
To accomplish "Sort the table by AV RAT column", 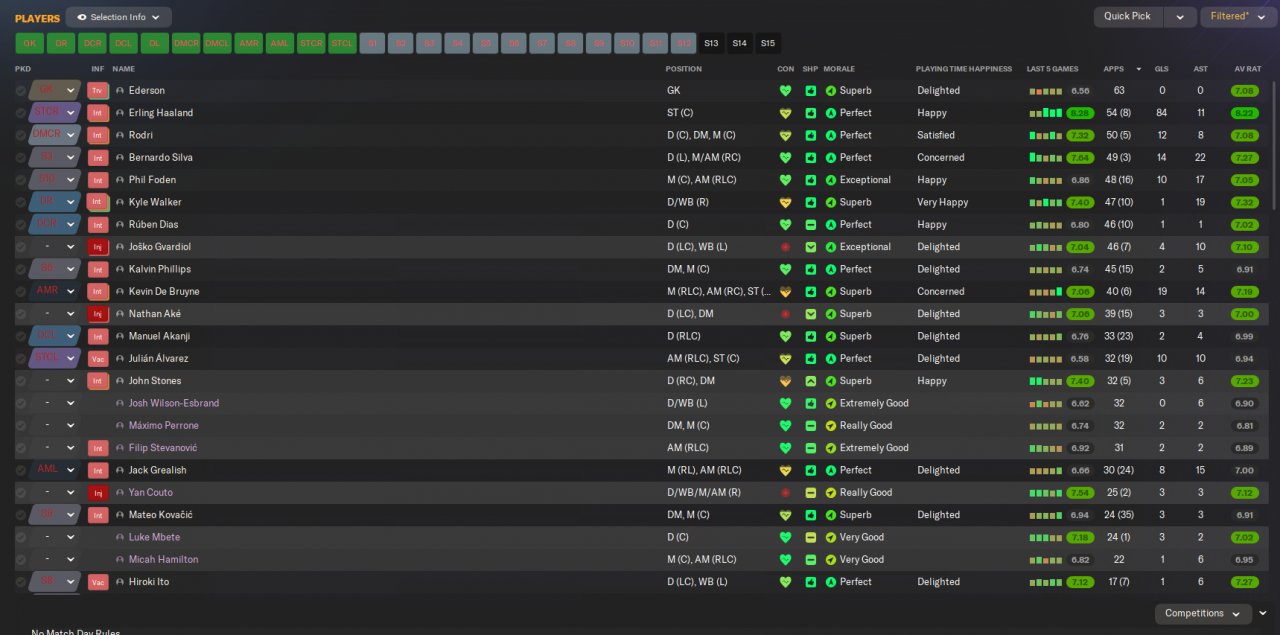I will [1247, 69].
